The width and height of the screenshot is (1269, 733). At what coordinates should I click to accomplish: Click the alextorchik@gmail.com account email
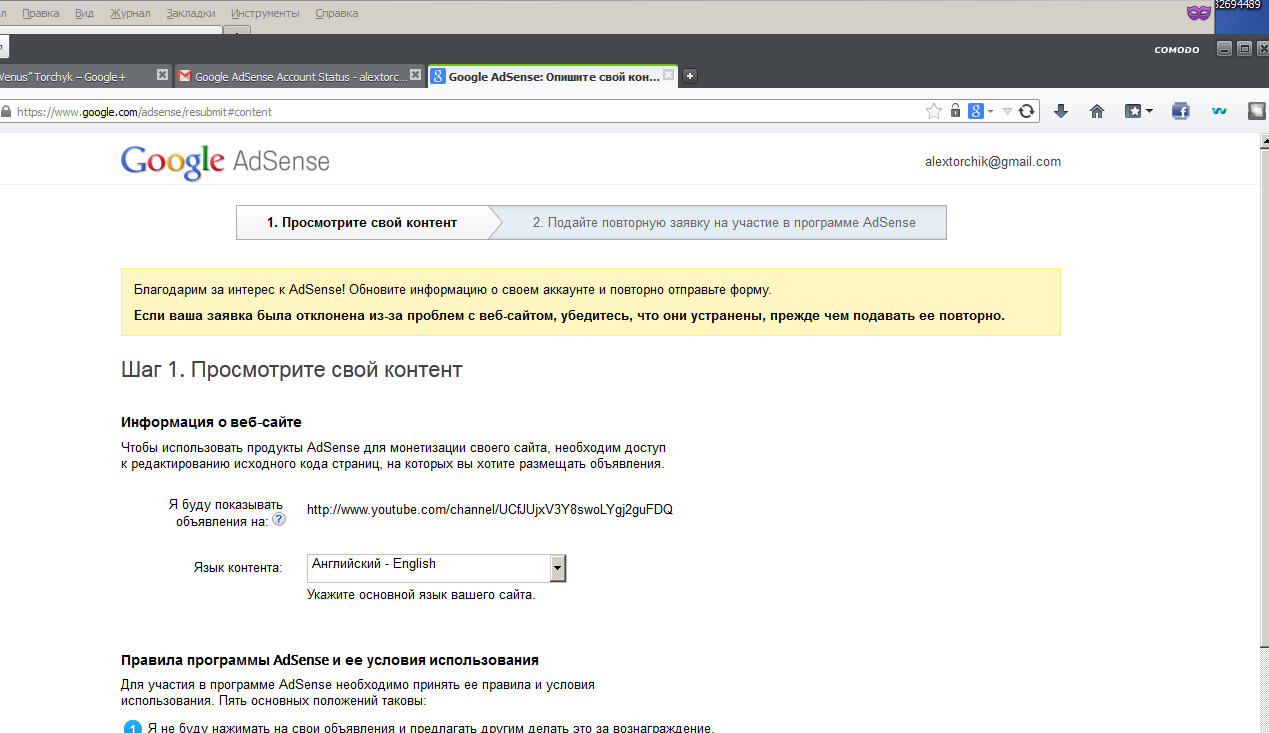[x=993, y=162]
